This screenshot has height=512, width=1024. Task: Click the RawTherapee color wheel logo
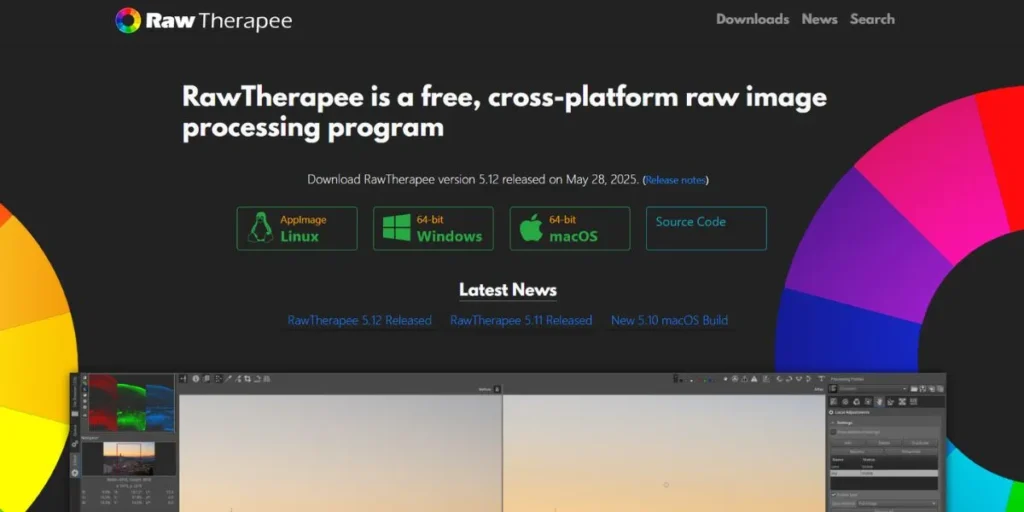(128, 20)
